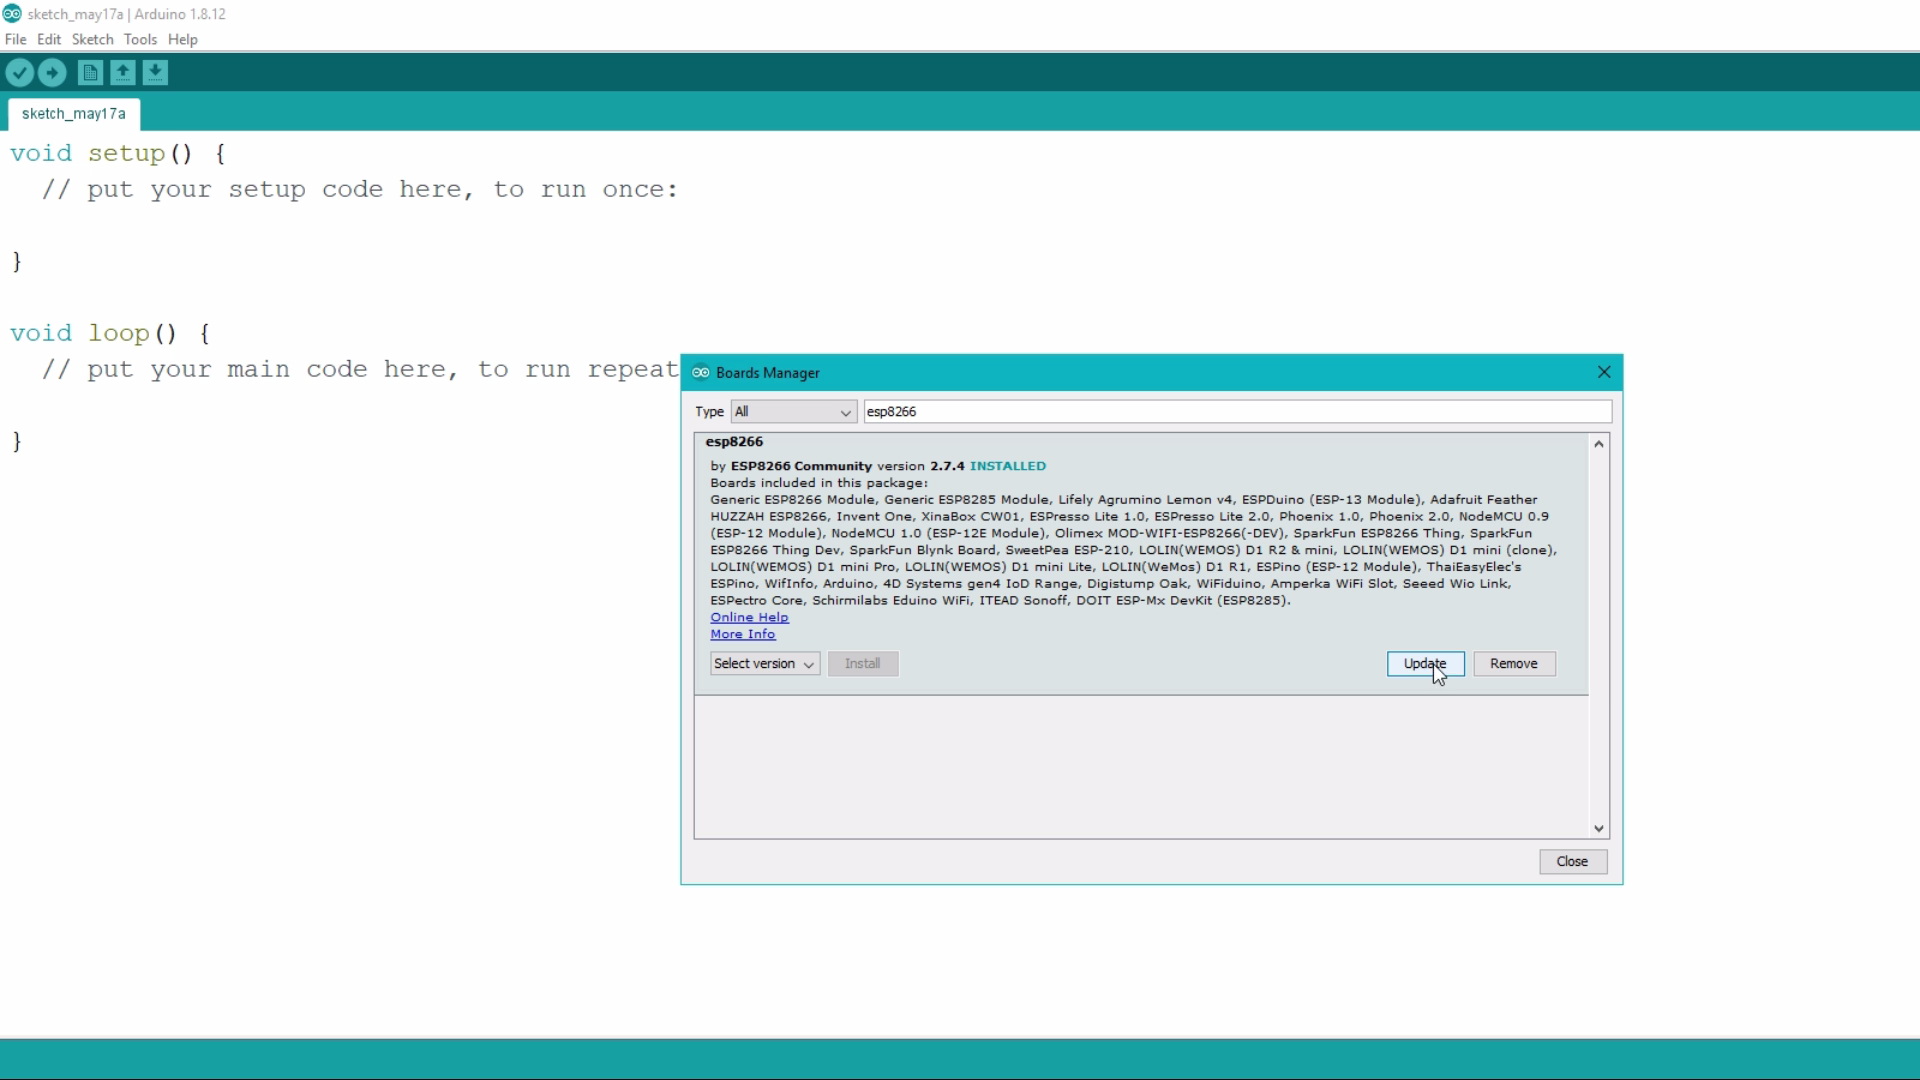
Task: Click the Verify checkmark toolbar icon
Action: (x=20, y=73)
